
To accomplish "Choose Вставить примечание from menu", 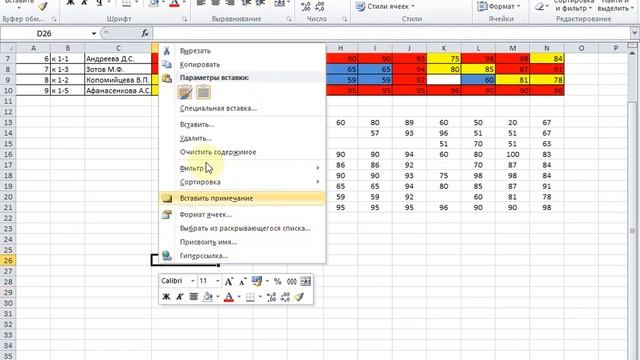I will 242,198.
